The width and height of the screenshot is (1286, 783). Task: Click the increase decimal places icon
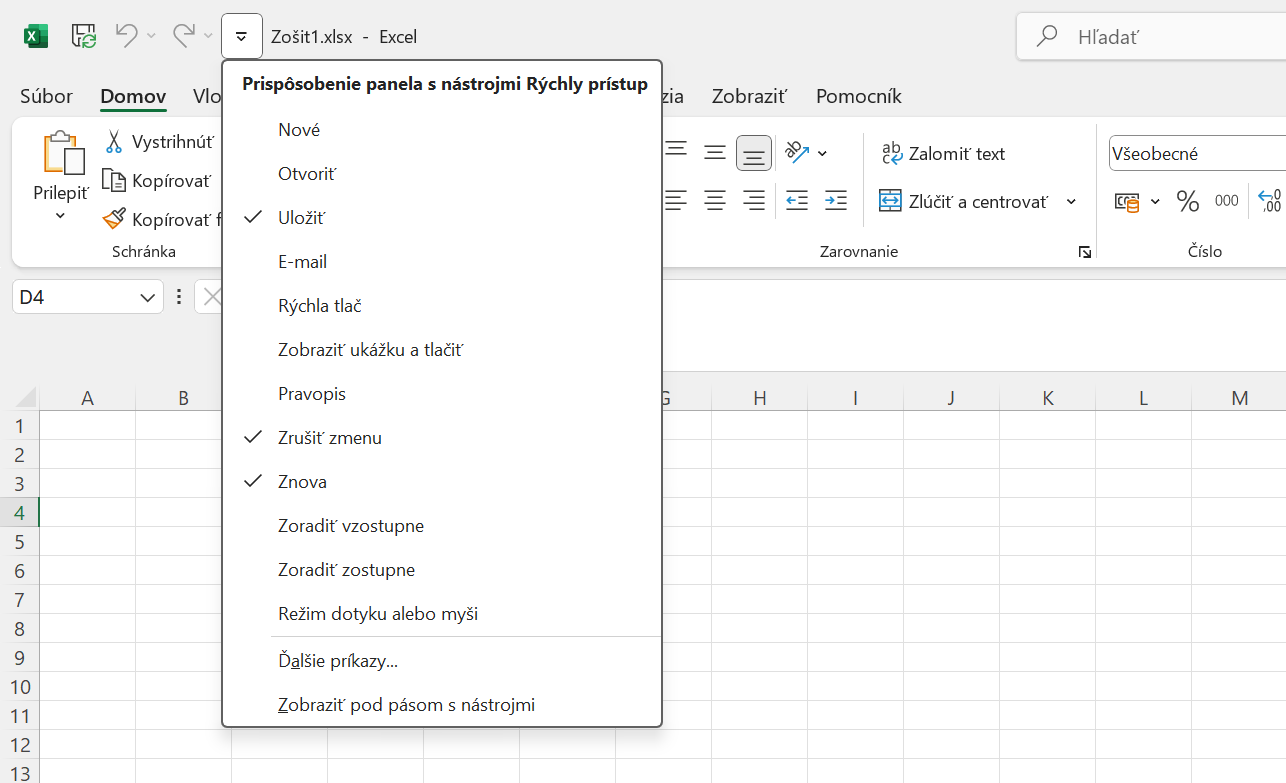tap(1270, 201)
